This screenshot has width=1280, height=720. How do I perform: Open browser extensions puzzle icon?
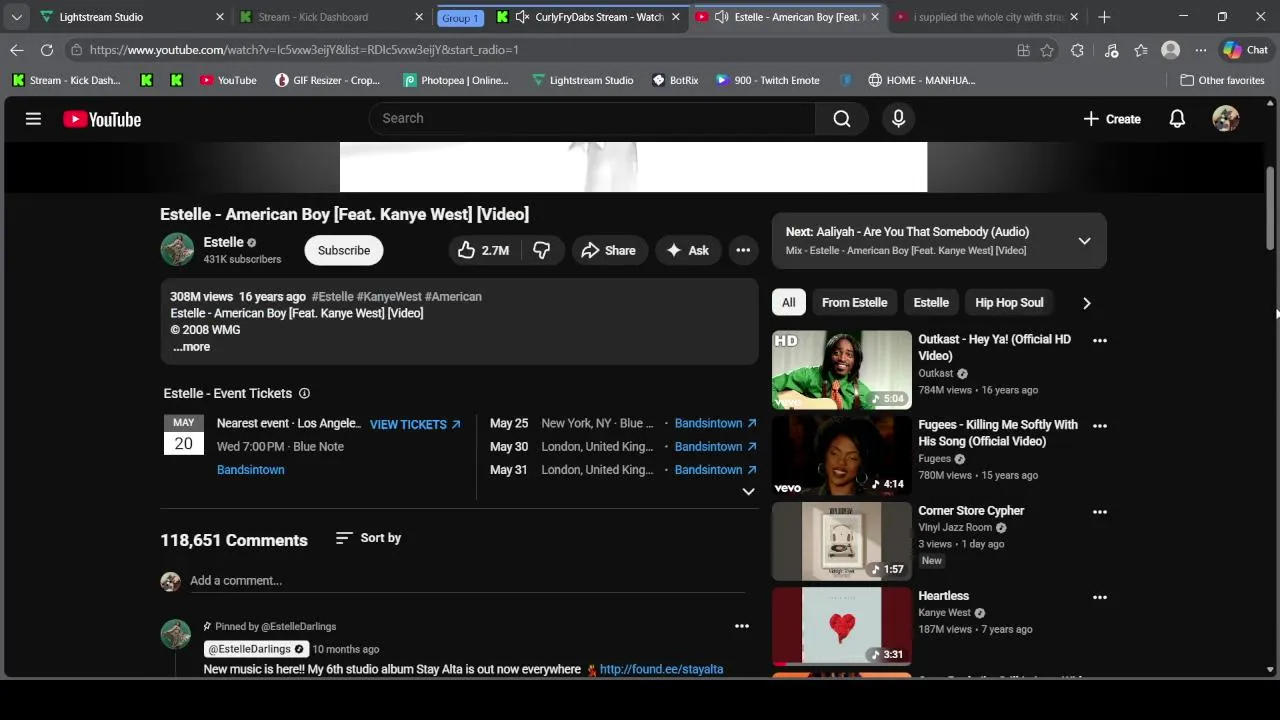[x=1077, y=50]
